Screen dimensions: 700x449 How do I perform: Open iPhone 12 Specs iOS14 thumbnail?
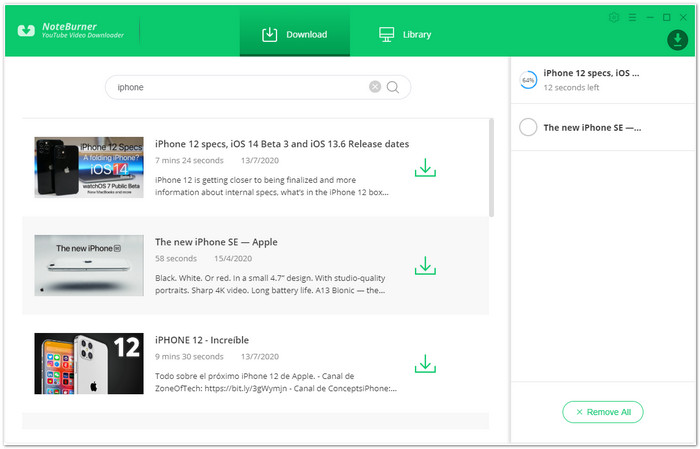click(89, 167)
